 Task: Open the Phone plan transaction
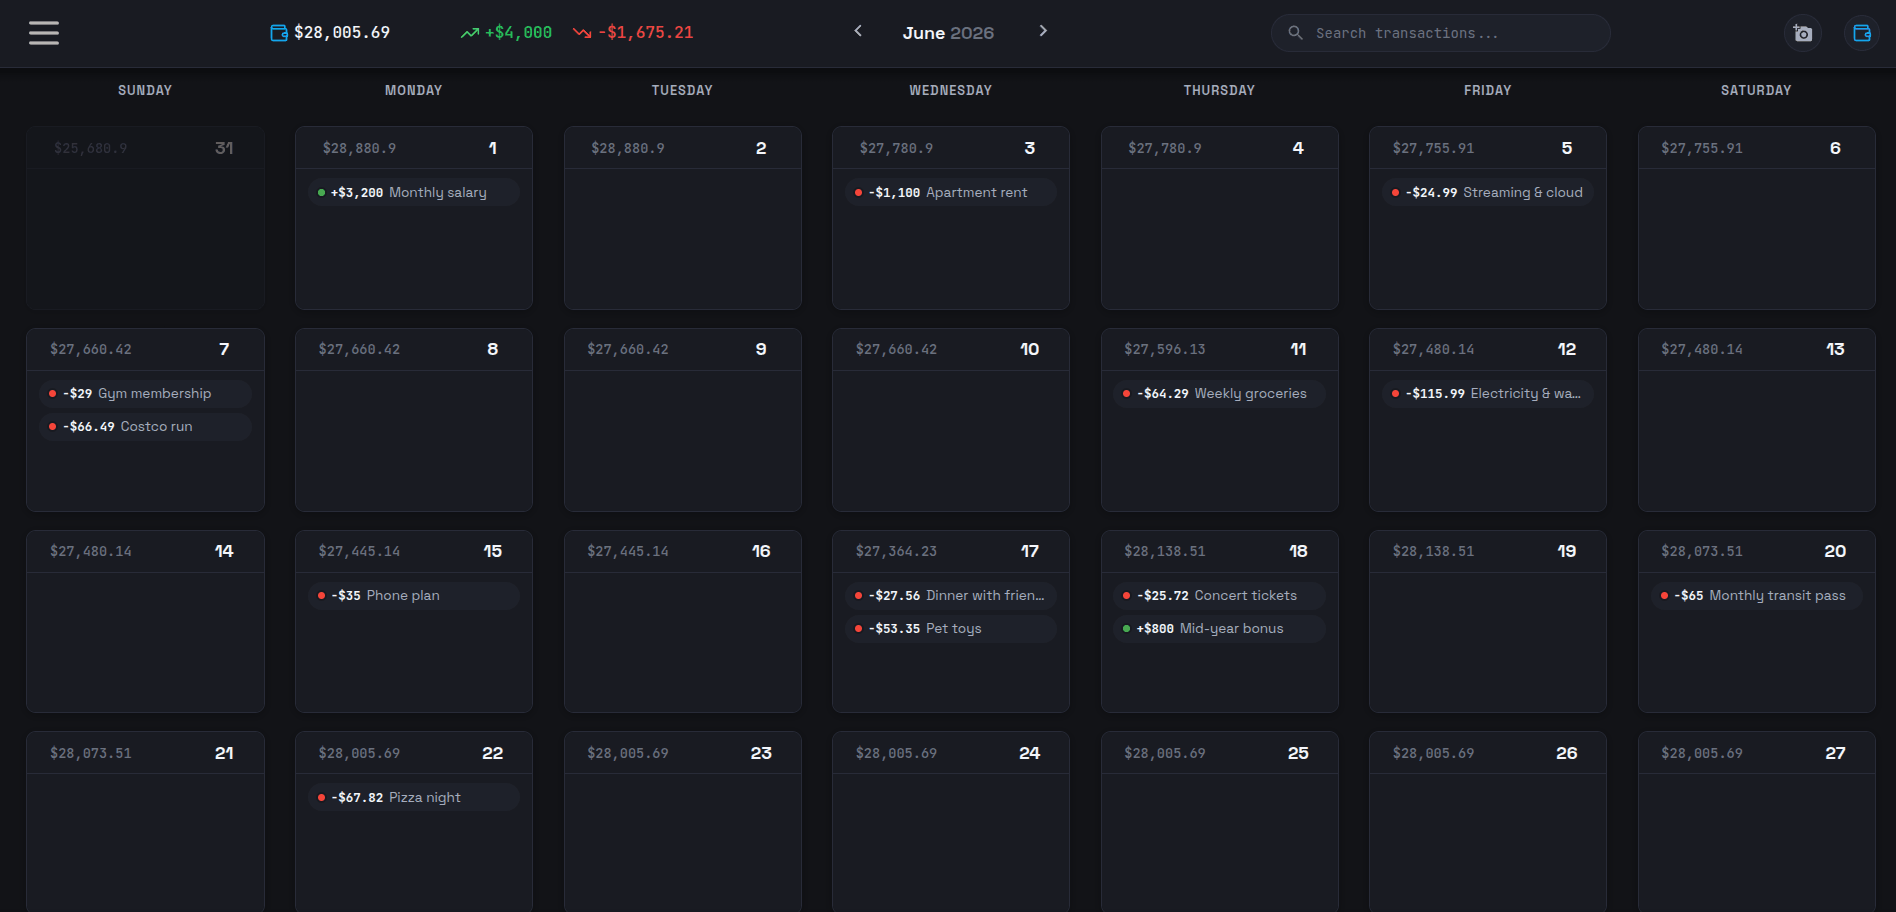tap(414, 596)
